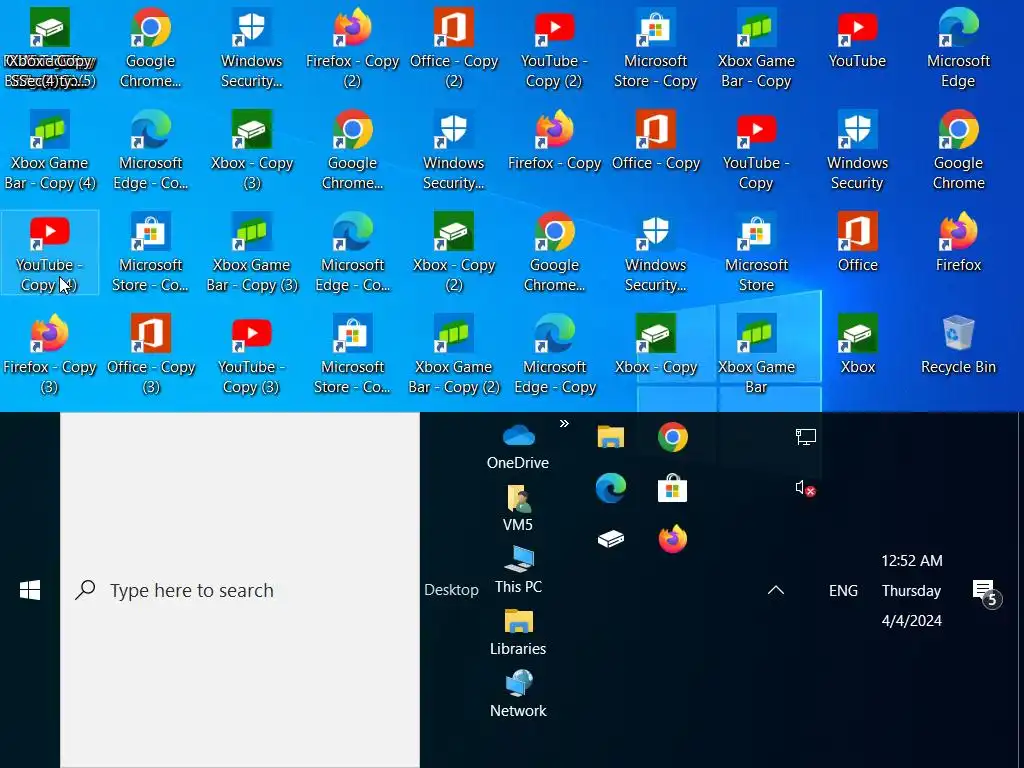Select the Office desktop shortcut
This screenshot has height=768, width=1024.
coord(857,242)
